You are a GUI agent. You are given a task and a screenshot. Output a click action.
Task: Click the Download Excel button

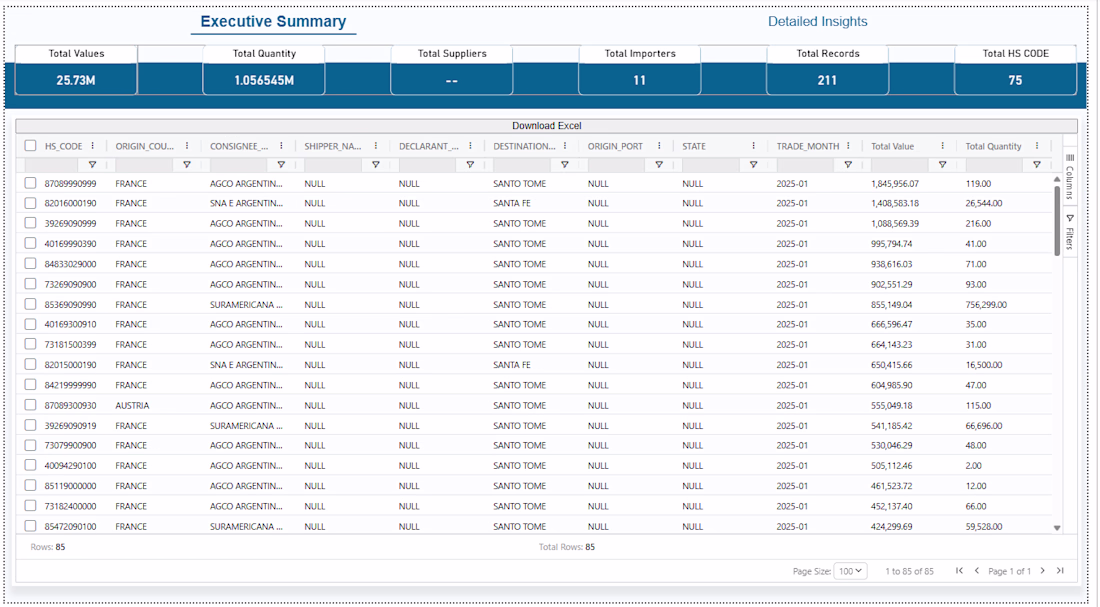pyautogui.click(x=546, y=126)
